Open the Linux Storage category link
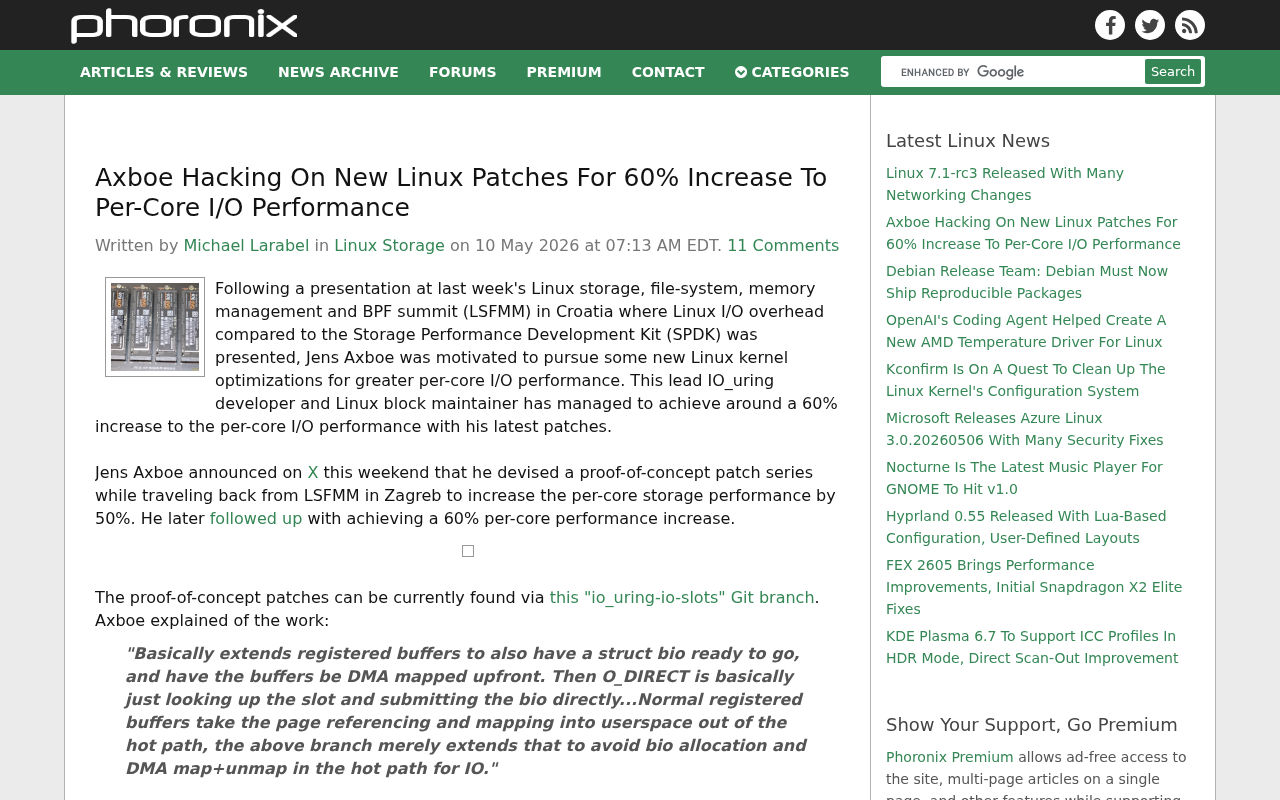1280x800 pixels. (389, 246)
